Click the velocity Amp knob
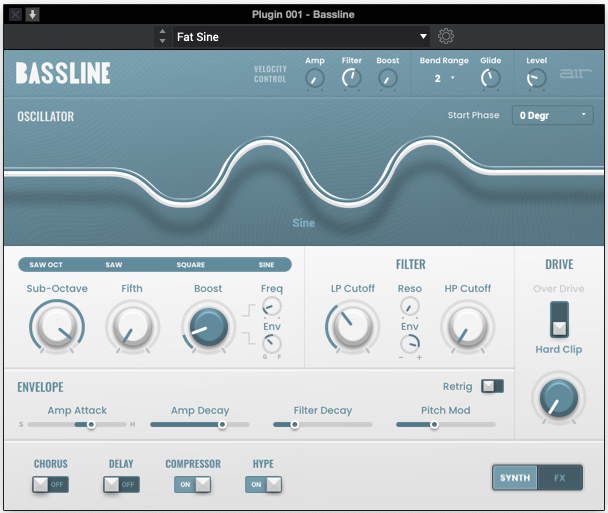This screenshot has width=608, height=513. click(314, 79)
